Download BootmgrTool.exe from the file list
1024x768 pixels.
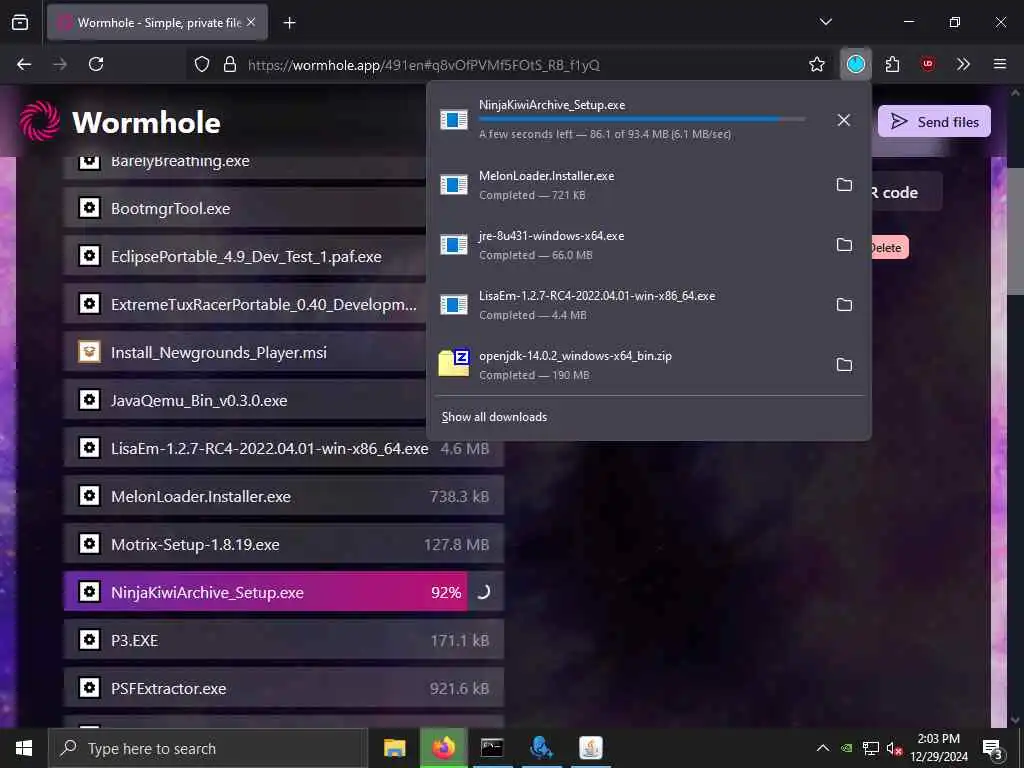coord(246,209)
